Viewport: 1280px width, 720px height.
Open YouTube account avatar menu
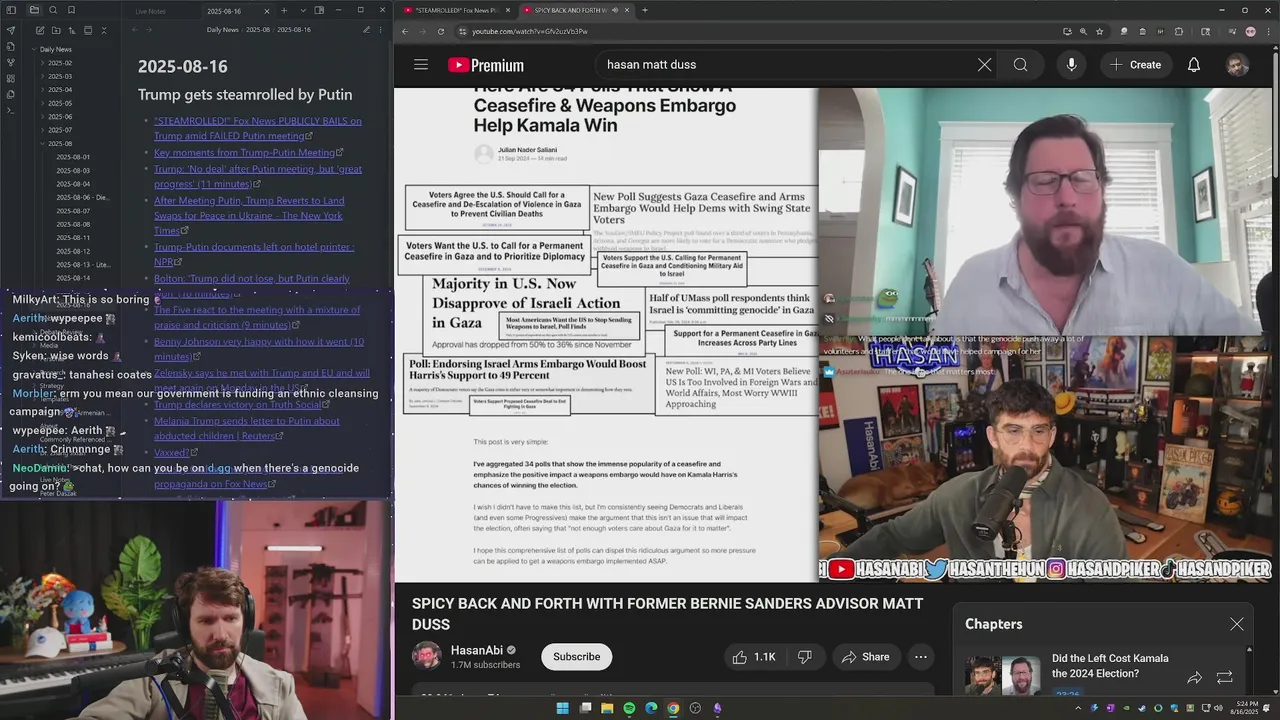(1238, 65)
